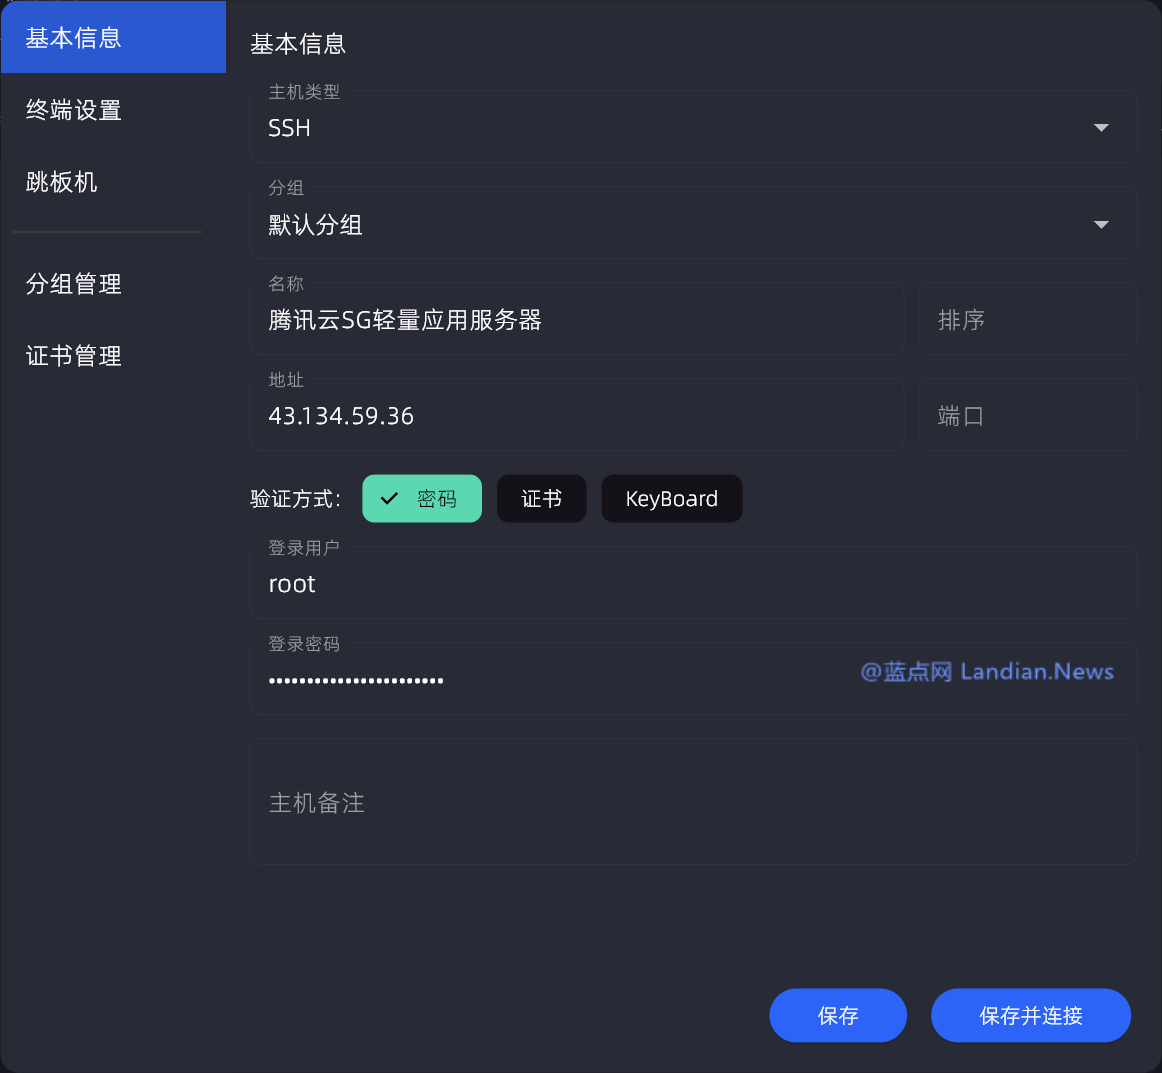Click 保存并连接 button

[x=1030, y=1016]
